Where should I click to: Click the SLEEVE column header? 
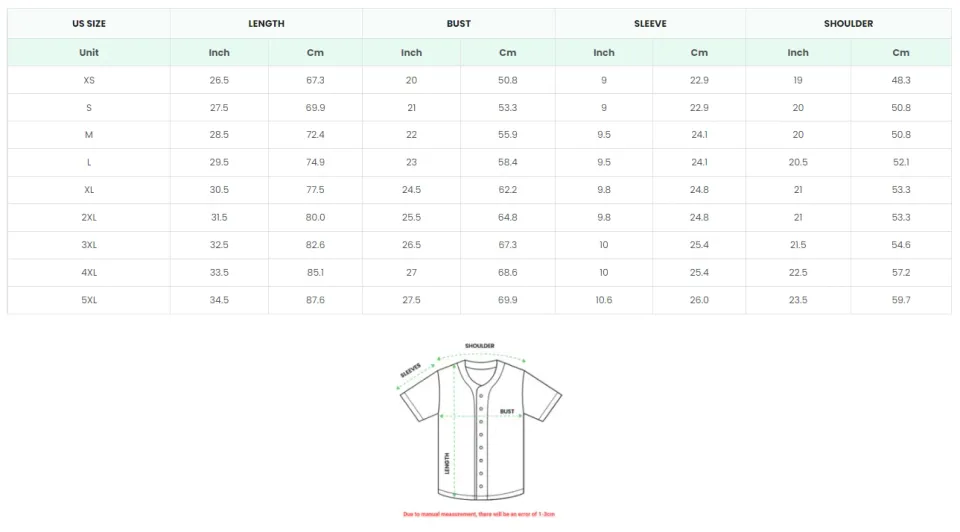(650, 23)
